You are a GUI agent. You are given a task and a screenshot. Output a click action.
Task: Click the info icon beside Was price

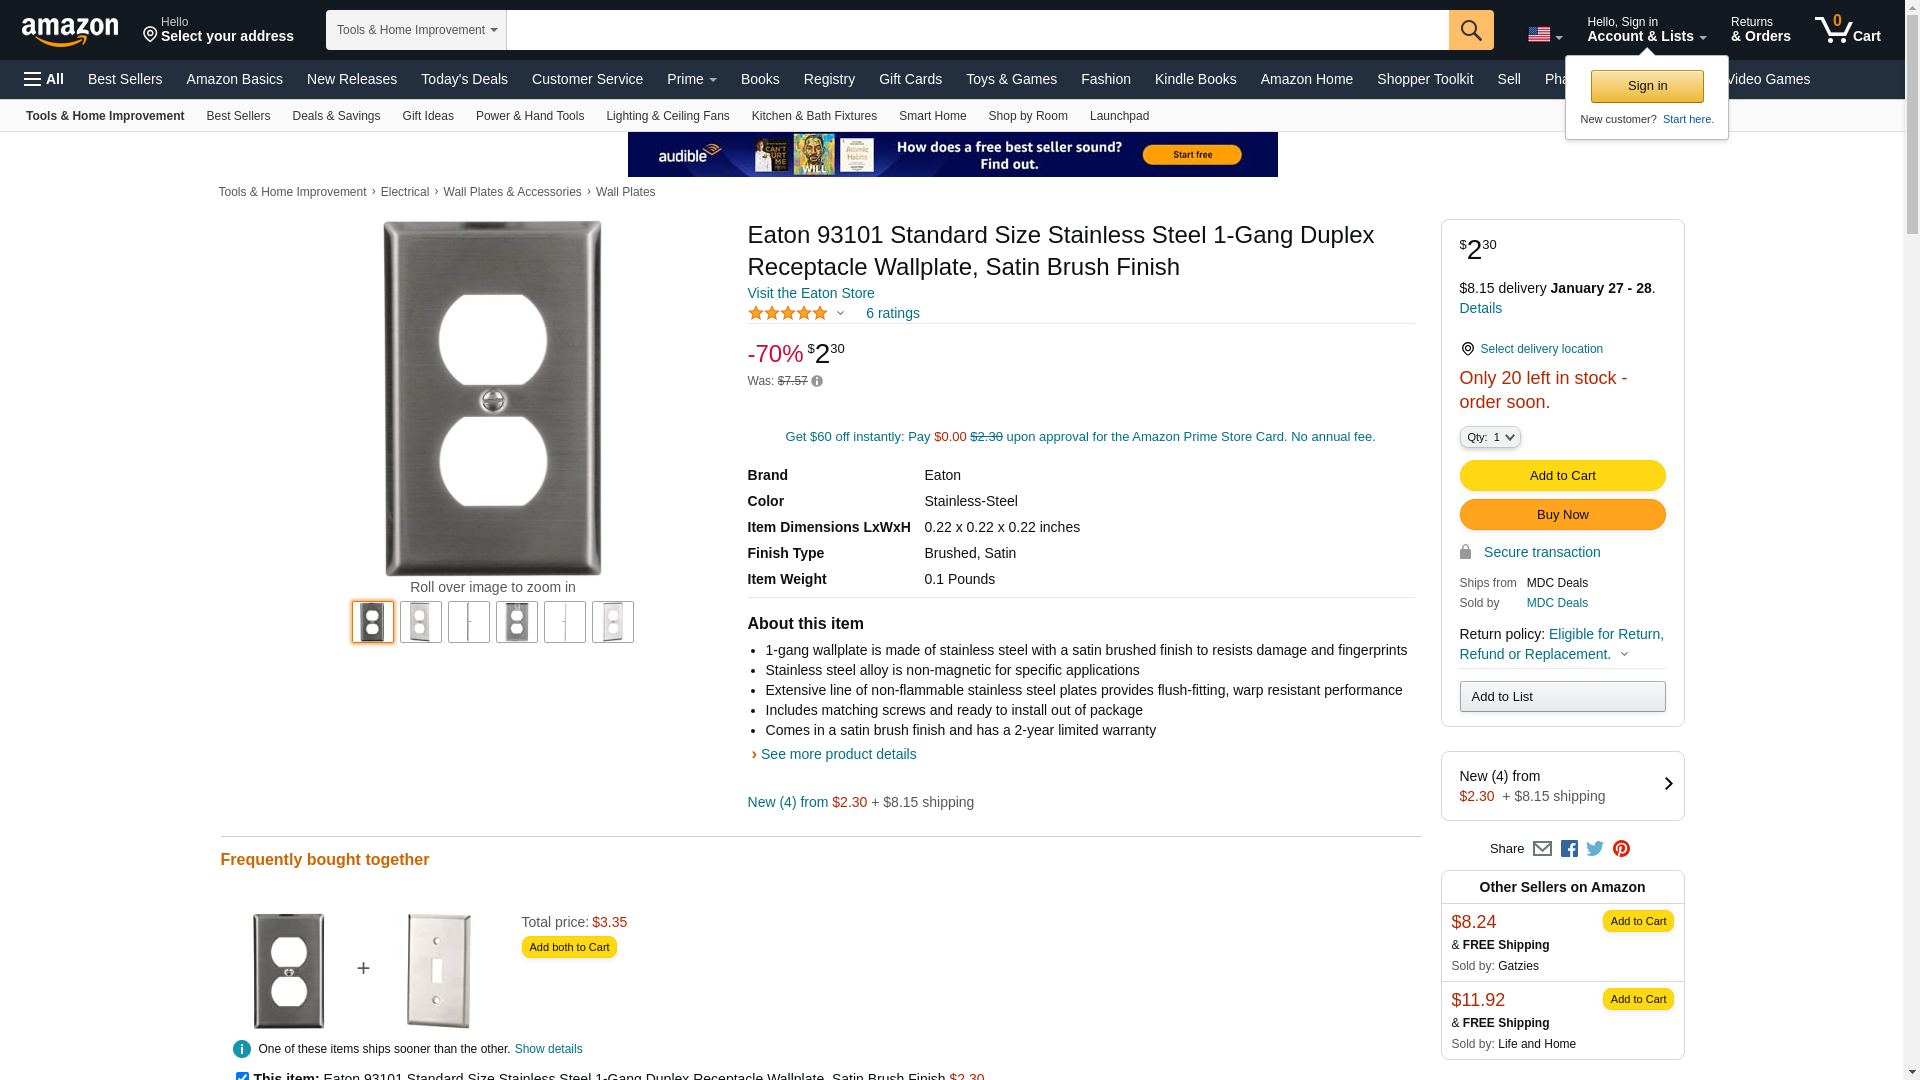(817, 381)
